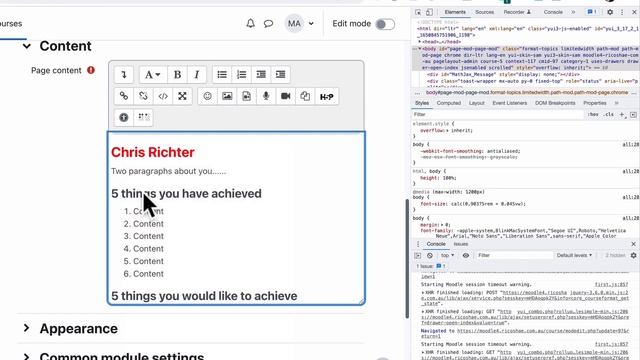Open DevTools three-dot customize menu

622,12
